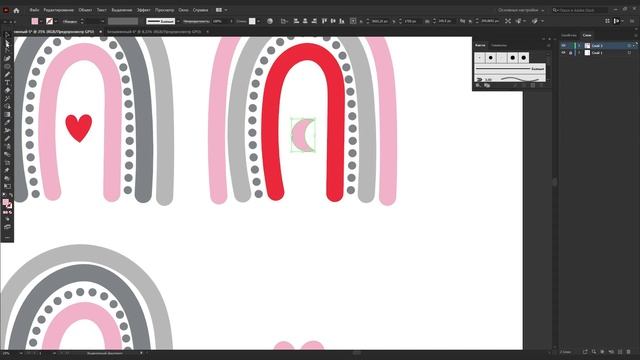The height and width of the screenshot is (360, 640).
Task: Open the Объект menu
Action: tap(85, 10)
